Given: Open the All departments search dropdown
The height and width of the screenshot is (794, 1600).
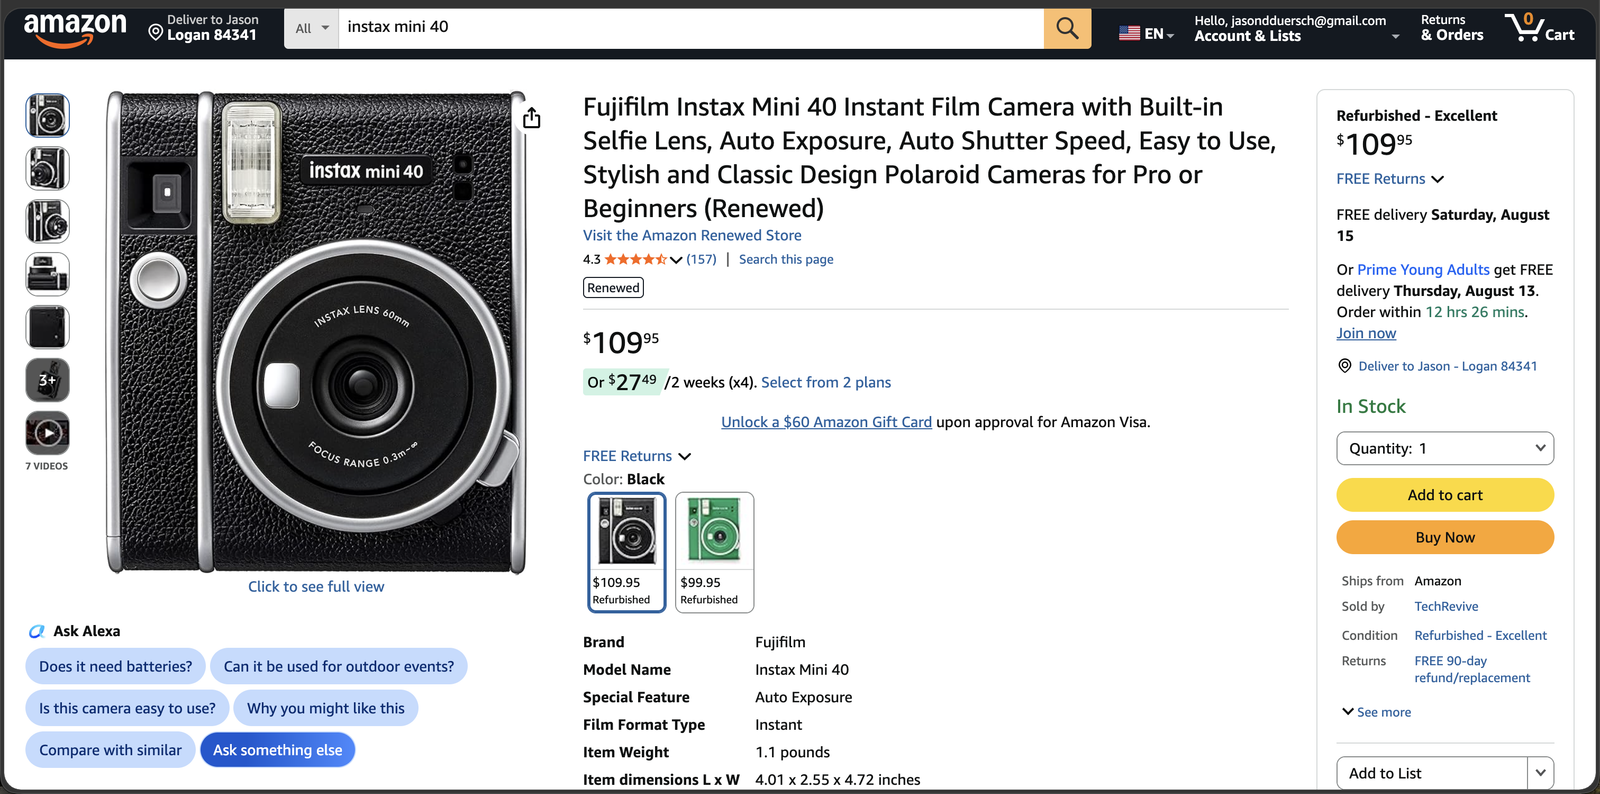Looking at the screenshot, I should point(312,28).
